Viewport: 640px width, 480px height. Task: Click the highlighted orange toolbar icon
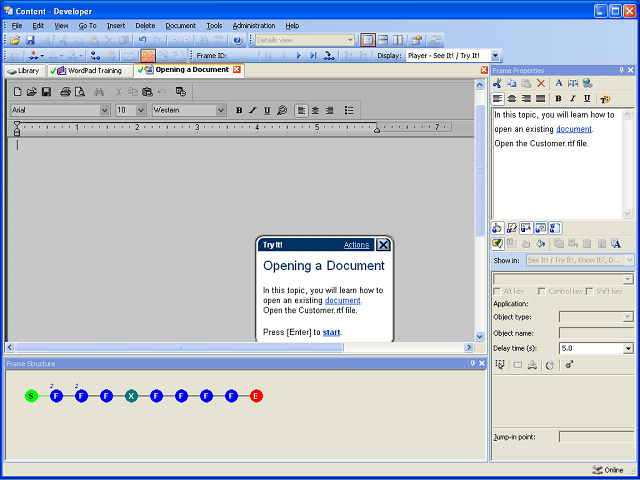point(148,56)
